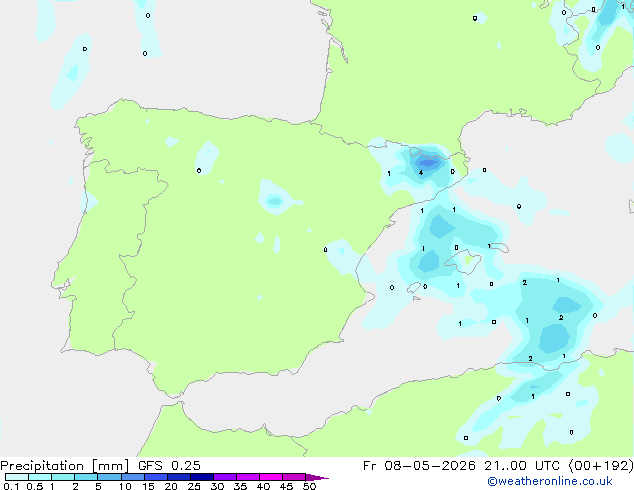Image resolution: width=634 pixels, height=490 pixels.
Task: Pick the 15–20 mm legend color swatch
Action: click(x=155, y=477)
